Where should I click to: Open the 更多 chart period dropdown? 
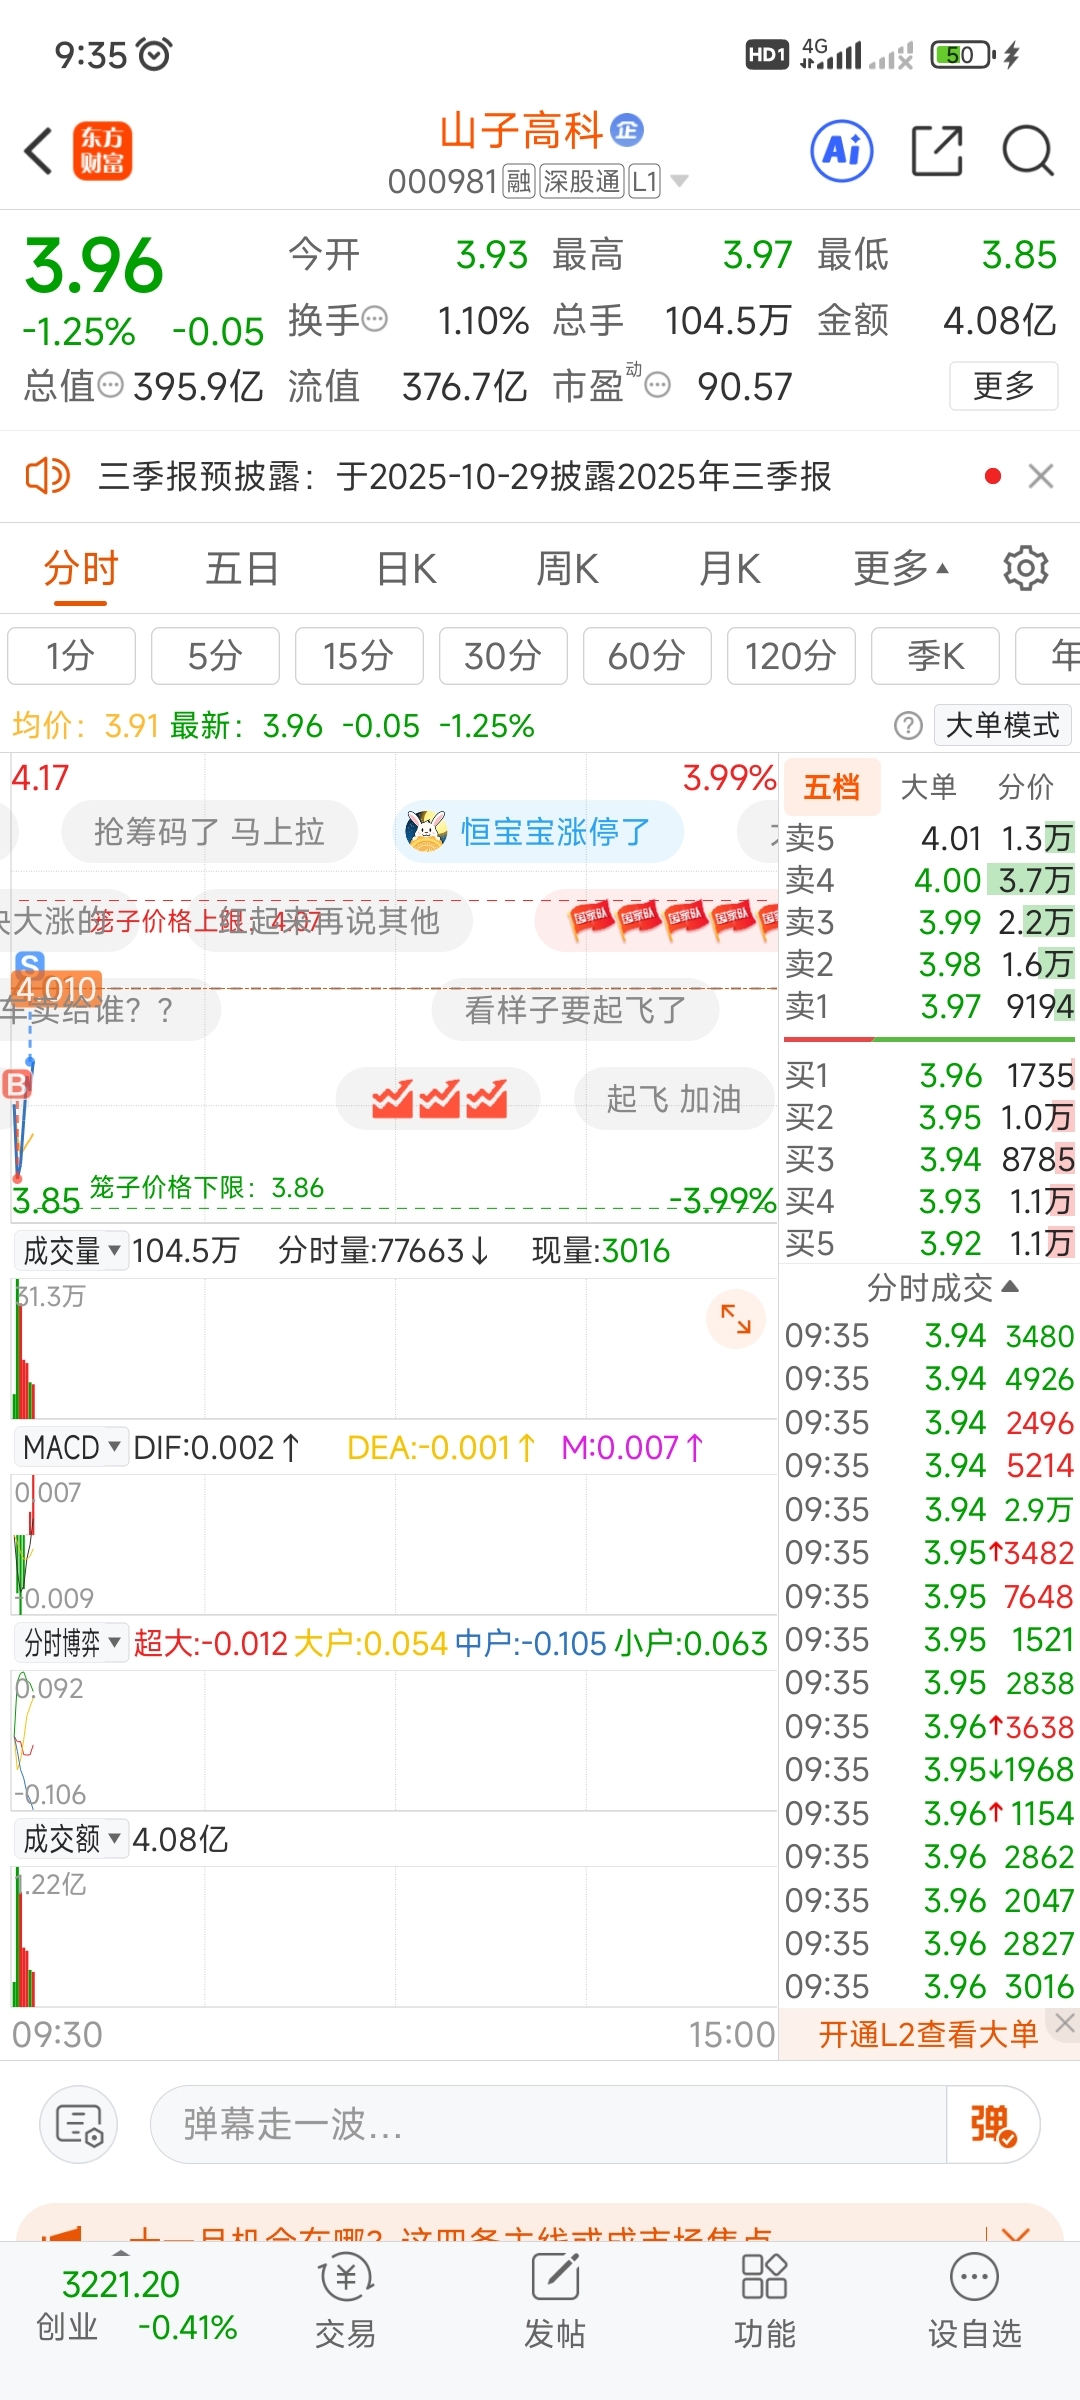901,569
